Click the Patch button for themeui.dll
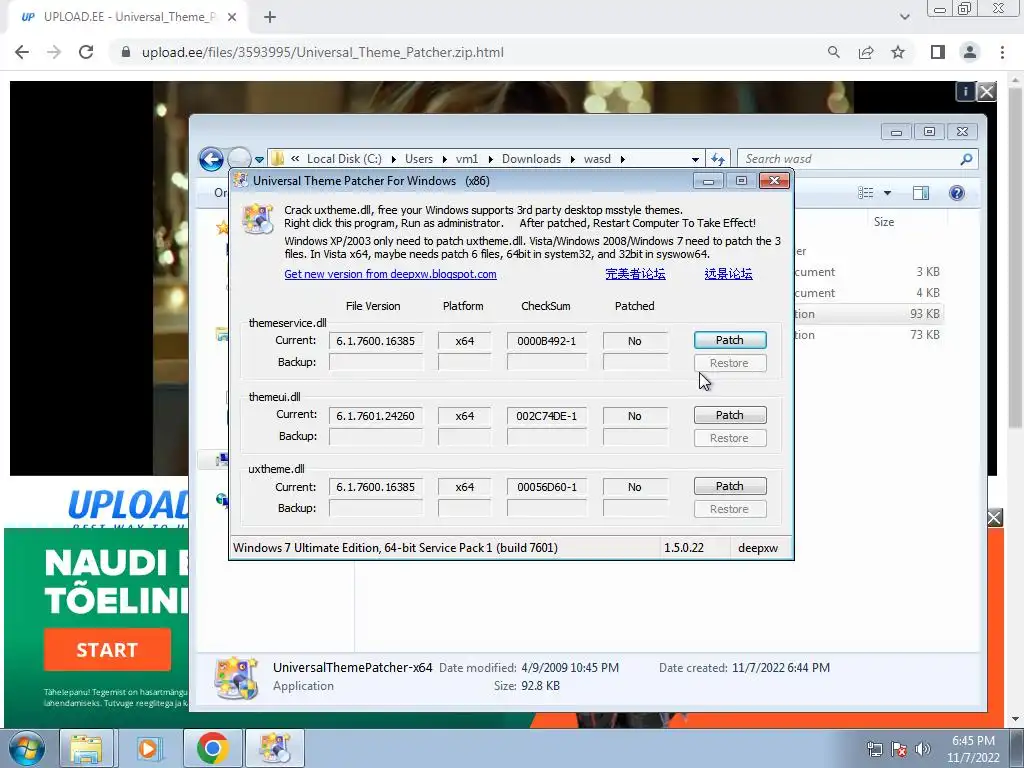The width and height of the screenshot is (1024, 768). point(729,415)
